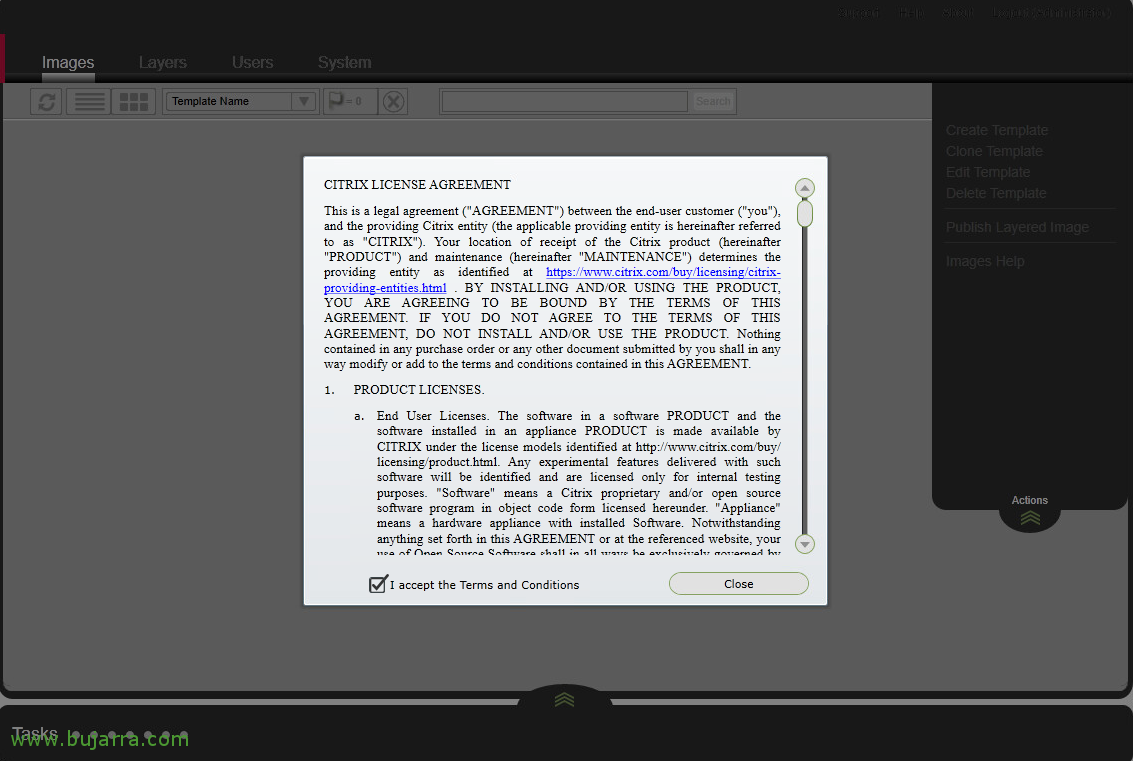
Task: Switch to list view layout
Action: 89,102
